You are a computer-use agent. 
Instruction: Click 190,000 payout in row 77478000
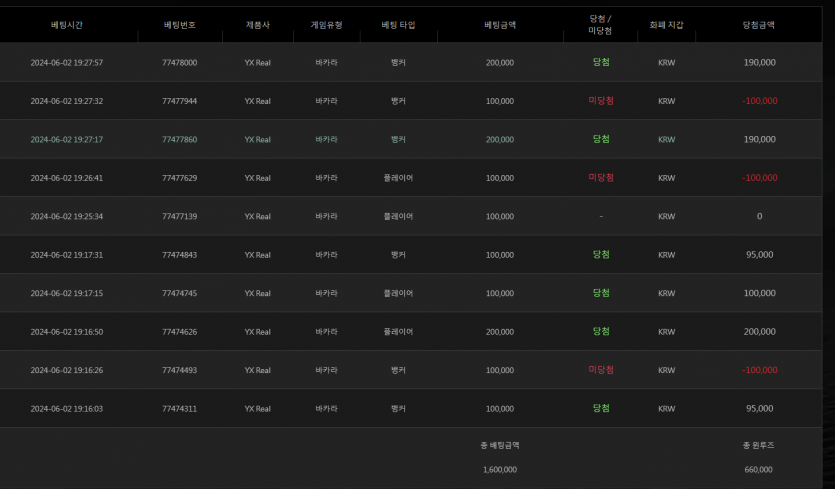tap(759, 62)
